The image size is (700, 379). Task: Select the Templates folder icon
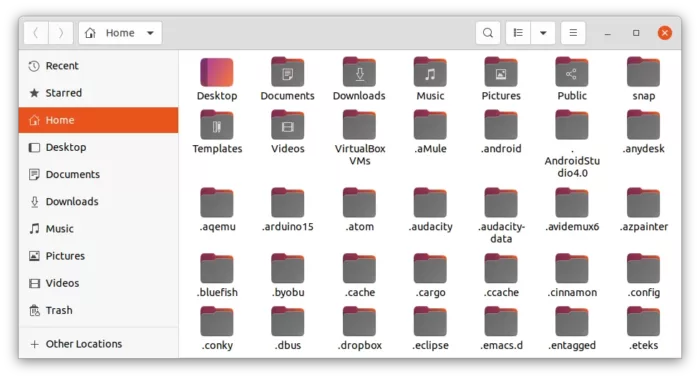[217, 125]
